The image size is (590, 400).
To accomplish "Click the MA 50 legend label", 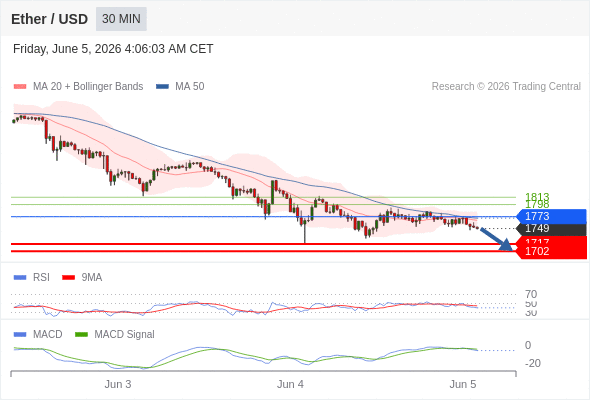I will tap(190, 87).
